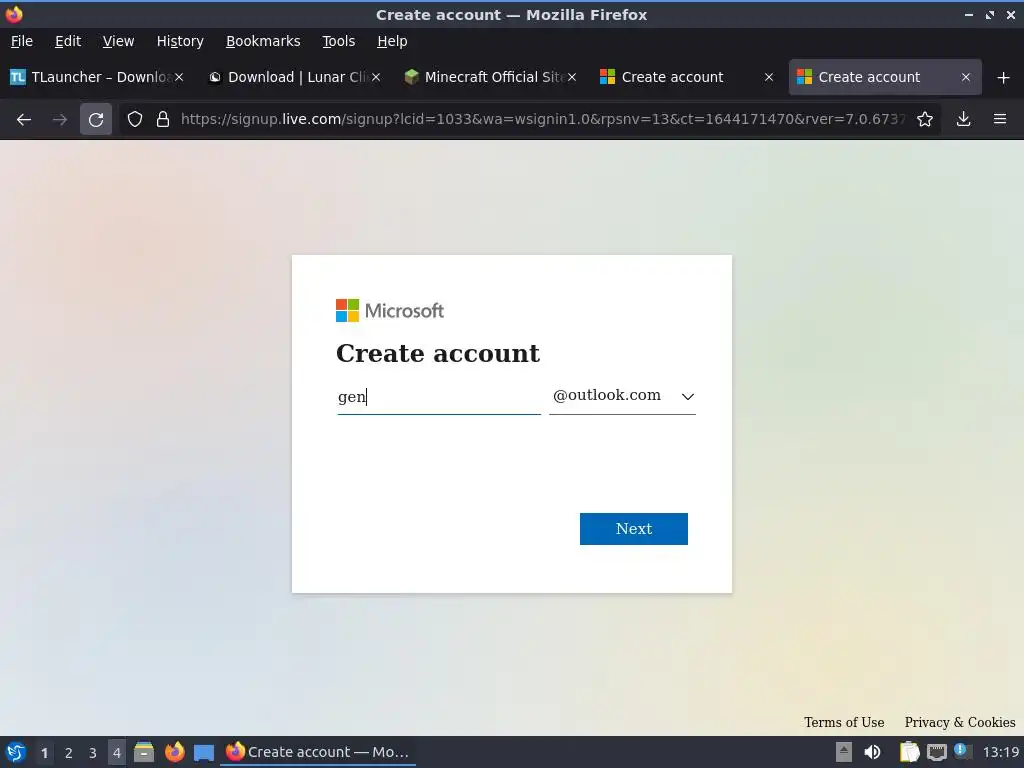This screenshot has width=1024, height=768.
Task: Open removable media eject tray icon
Action: click(844, 752)
